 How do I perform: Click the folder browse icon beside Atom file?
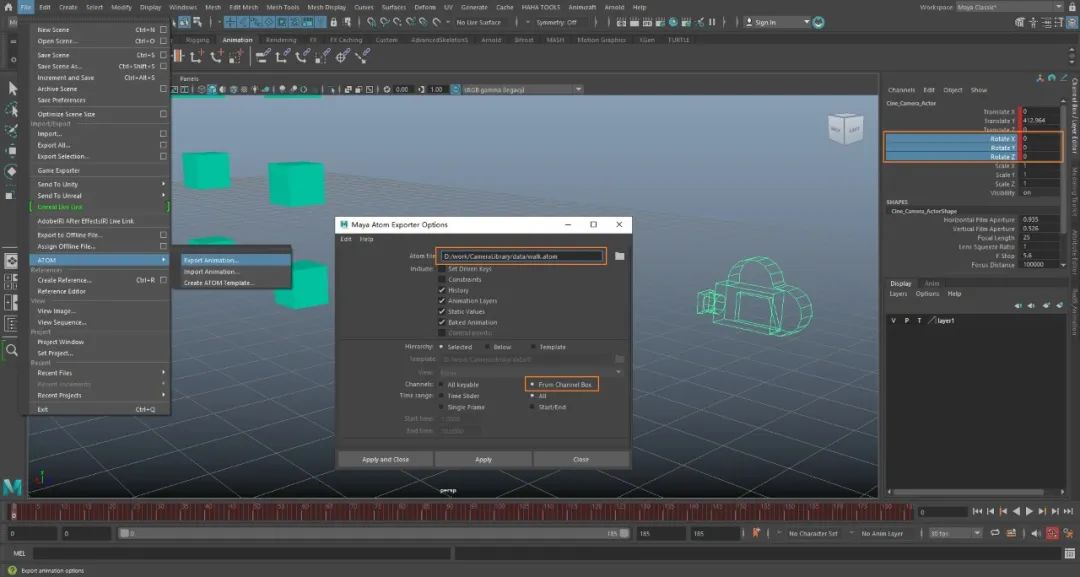[619, 256]
